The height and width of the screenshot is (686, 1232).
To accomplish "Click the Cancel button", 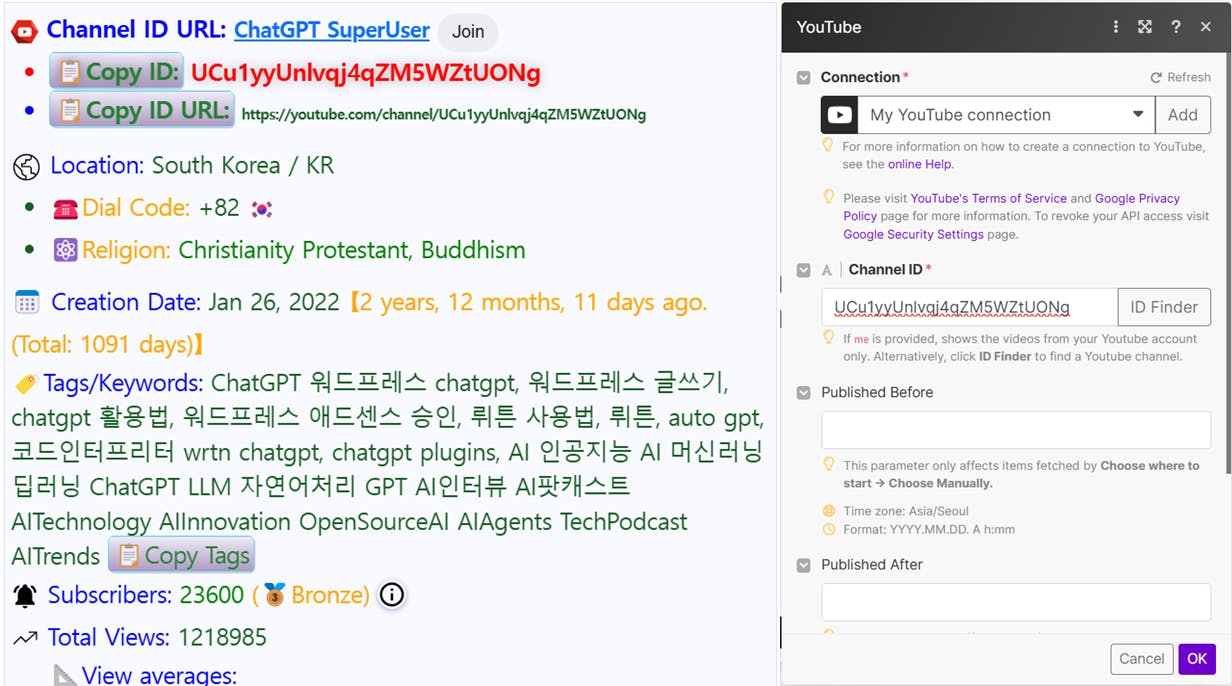I will click(1142, 659).
